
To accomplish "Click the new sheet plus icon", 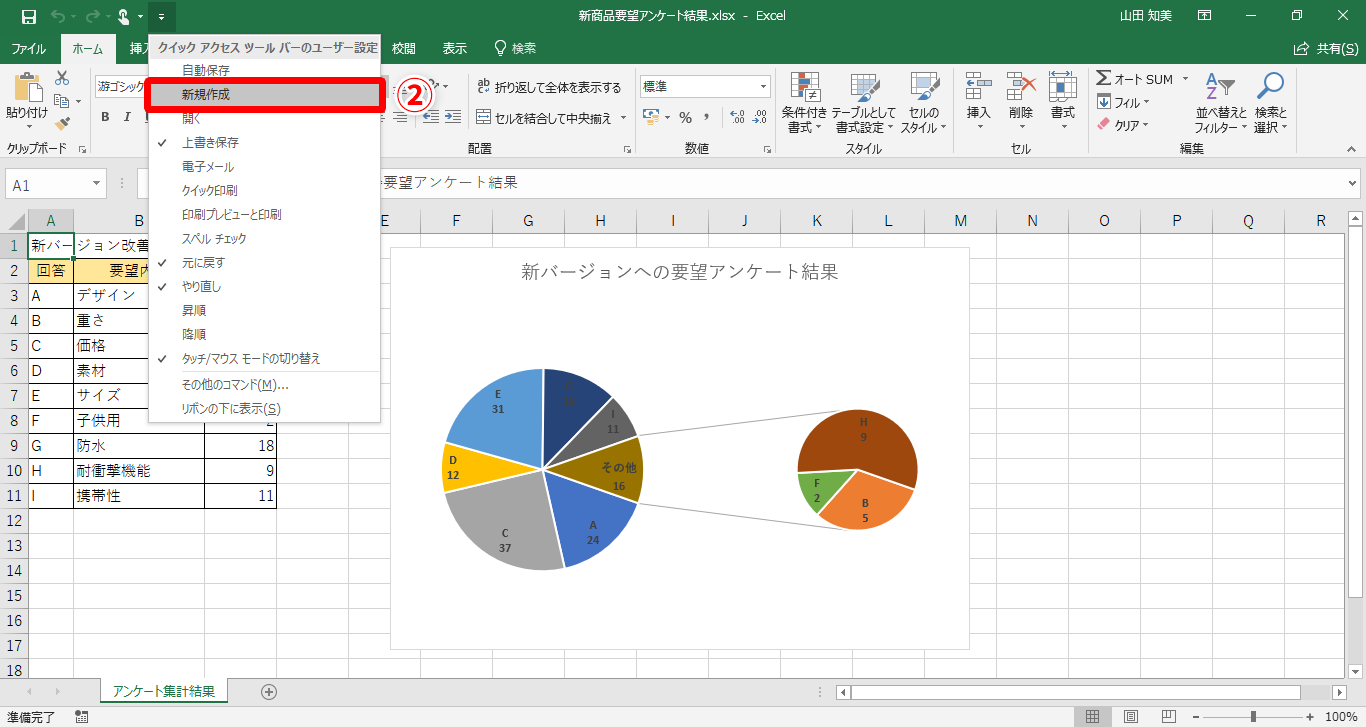I will (x=268, y=691).
